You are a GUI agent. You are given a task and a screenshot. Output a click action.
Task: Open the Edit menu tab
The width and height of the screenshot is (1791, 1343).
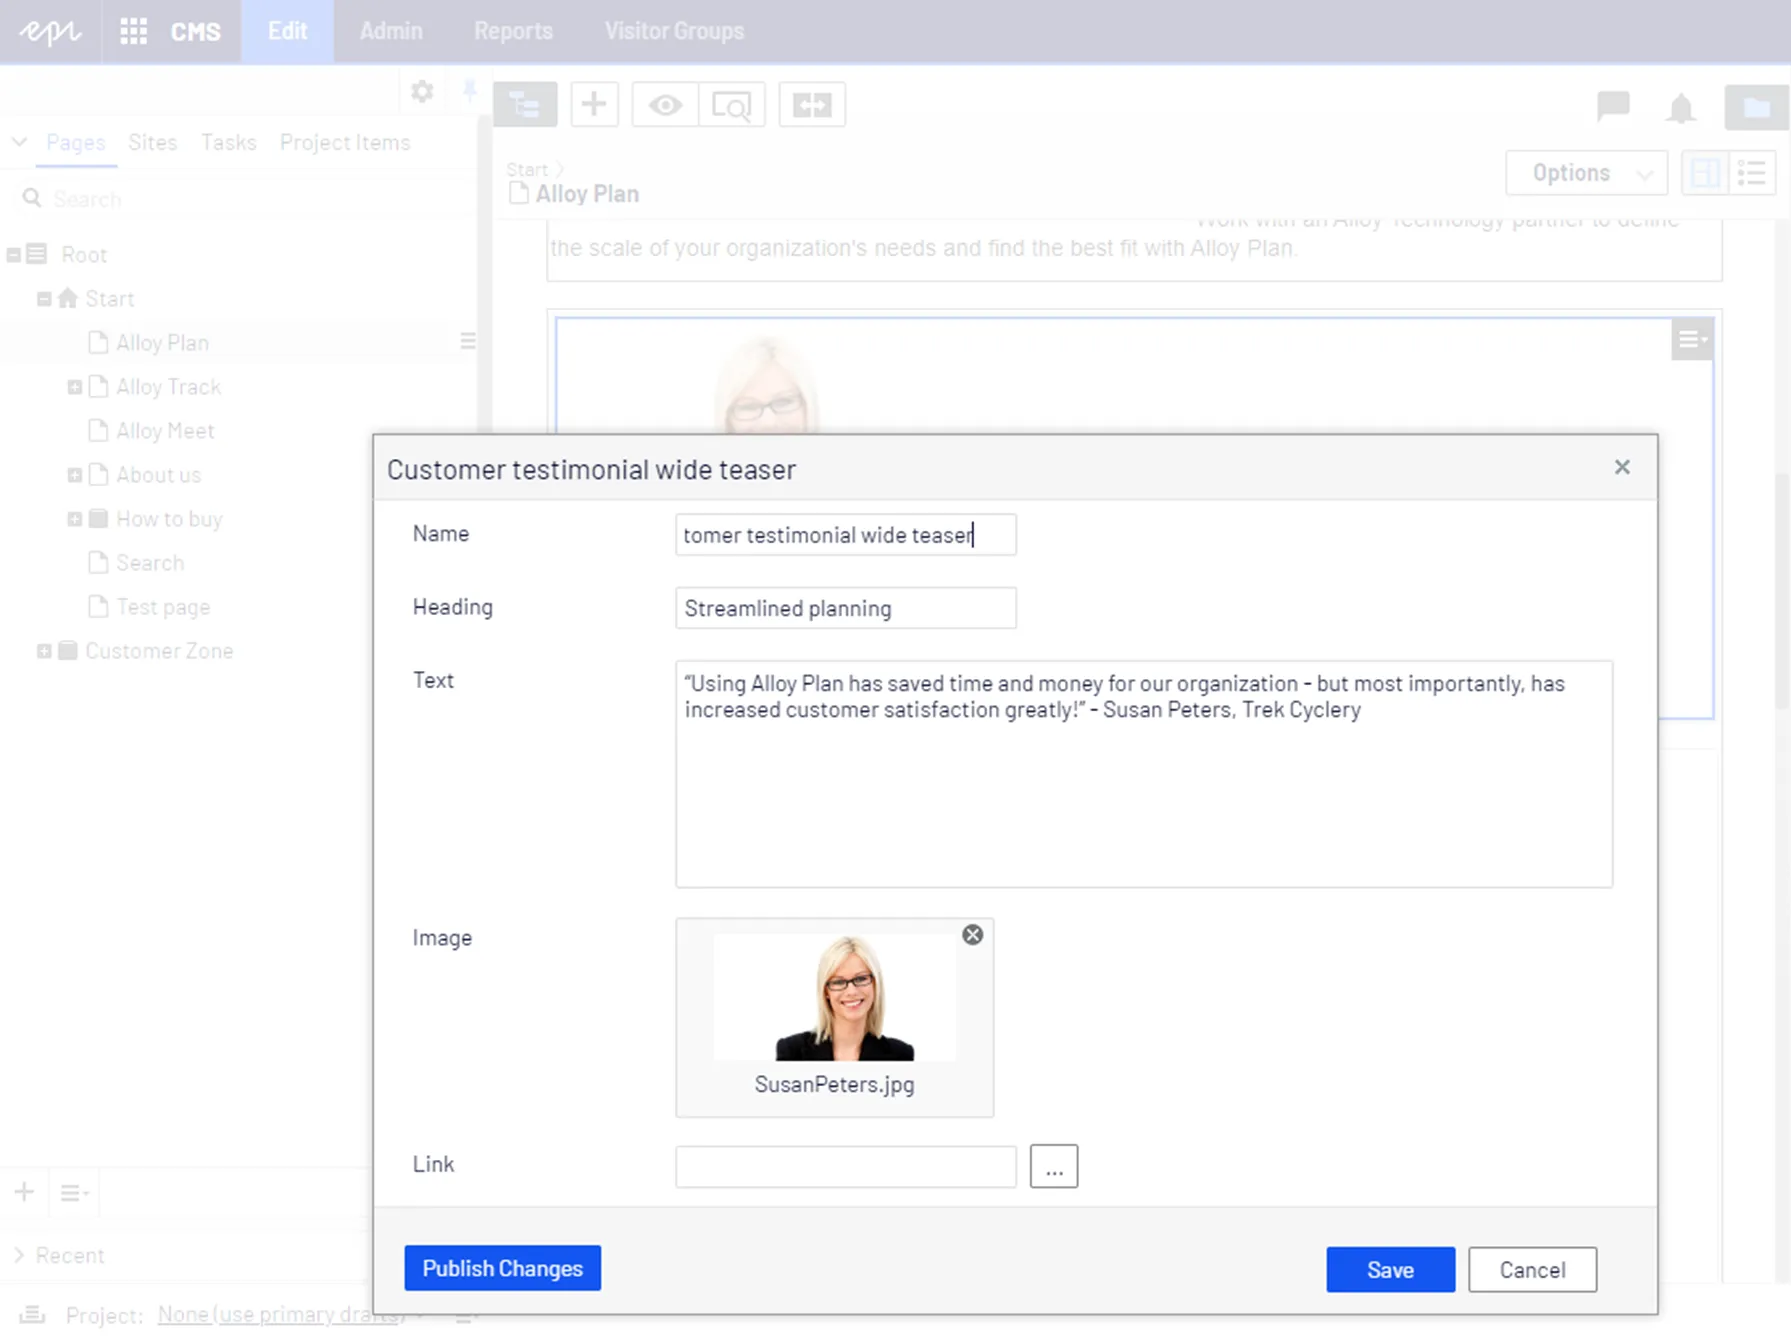(x=287, y=31)
